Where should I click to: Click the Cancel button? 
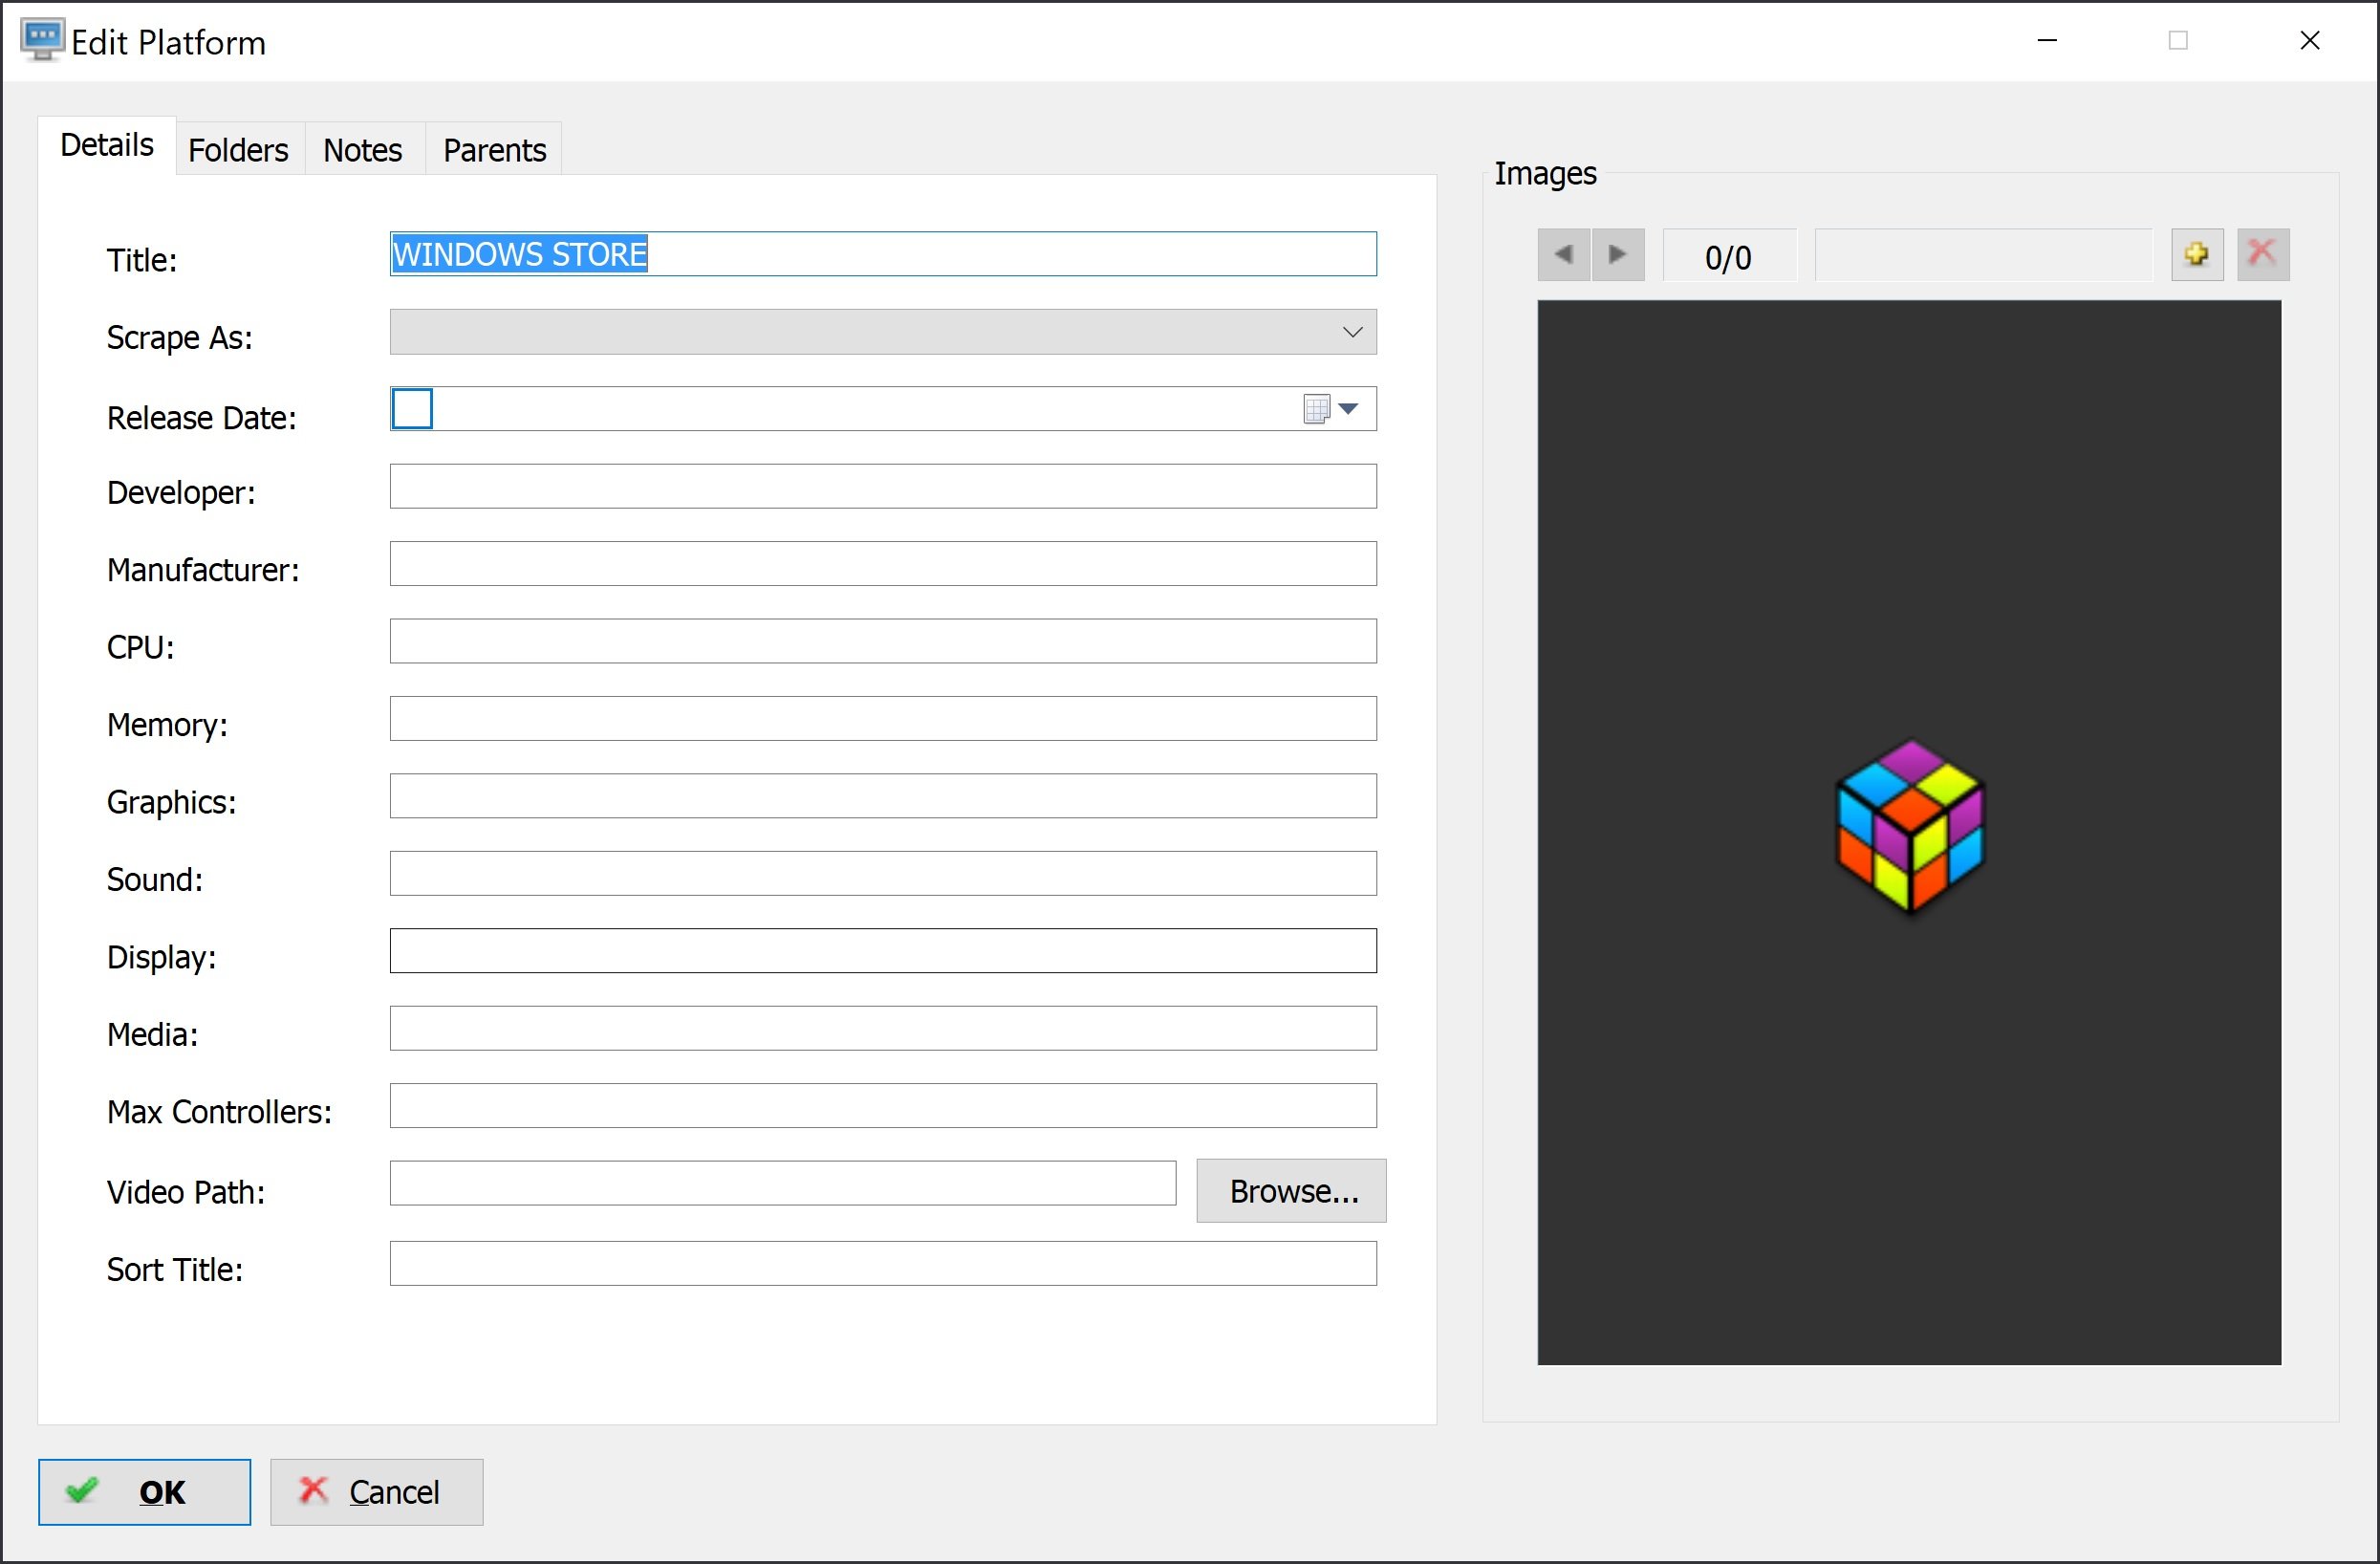(377, 1492)
